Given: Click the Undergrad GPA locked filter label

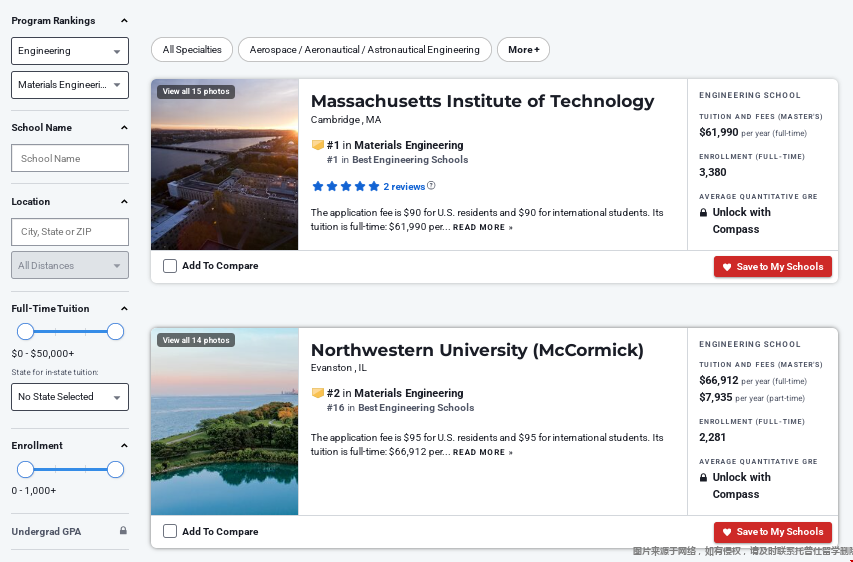Looking at the screenshot, I should point(46,532).
